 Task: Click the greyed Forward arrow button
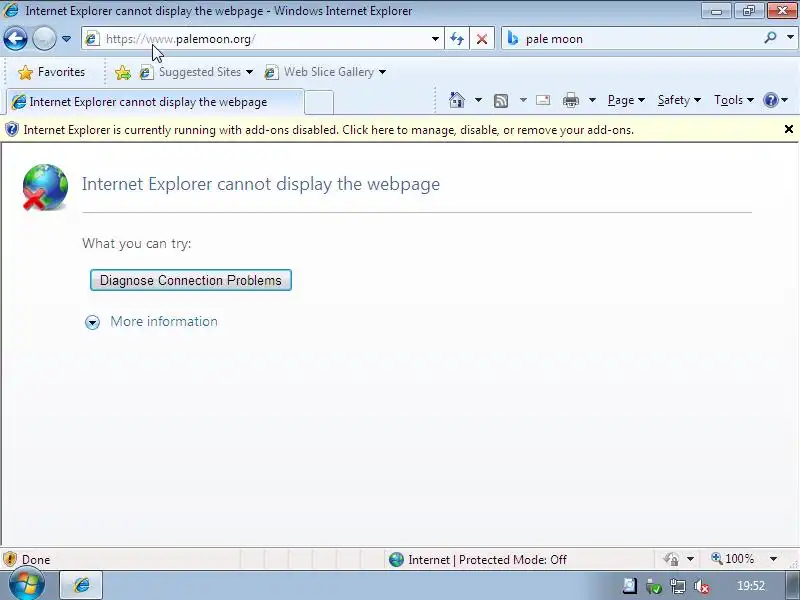tap(44, 39)
